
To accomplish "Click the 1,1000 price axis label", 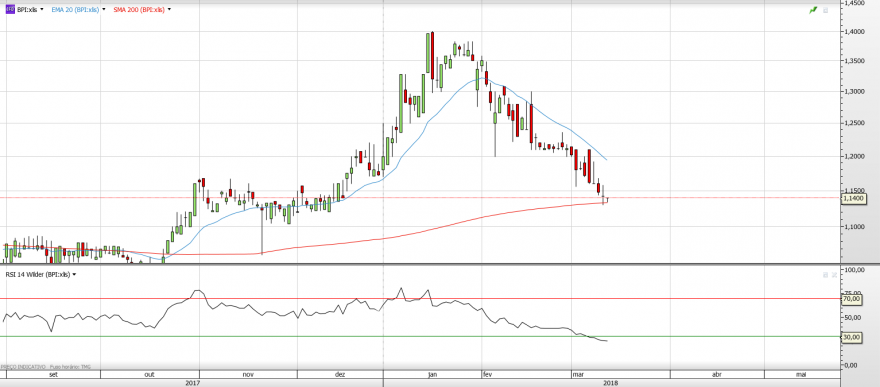I will click(855, 228).
